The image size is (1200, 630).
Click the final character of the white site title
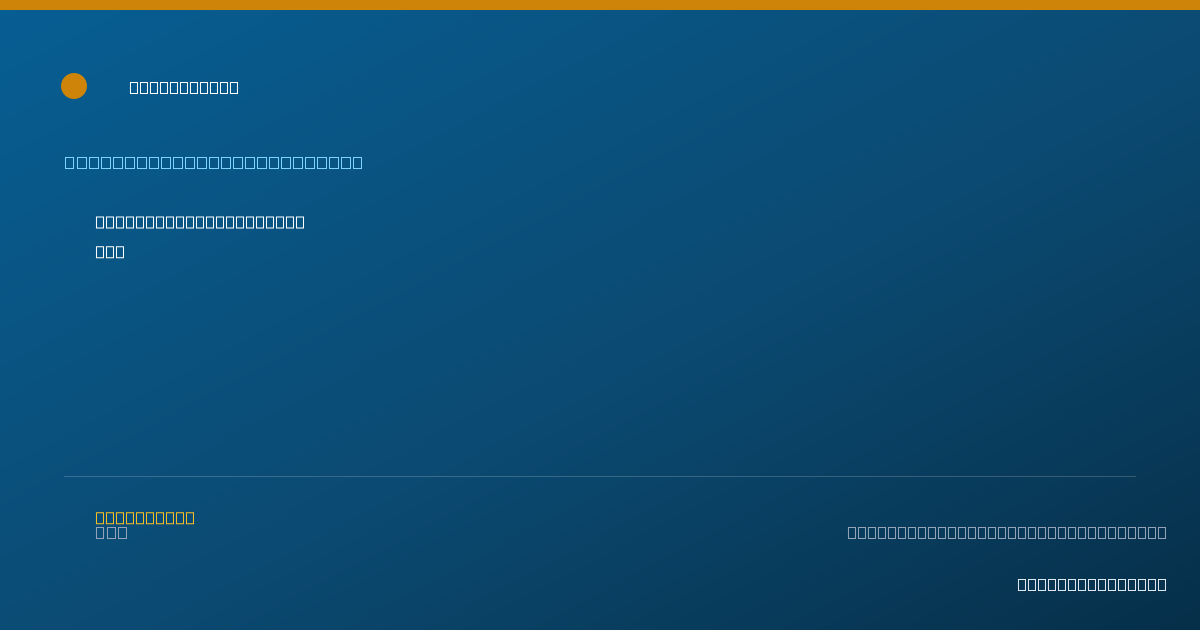[x=234, y=87]
